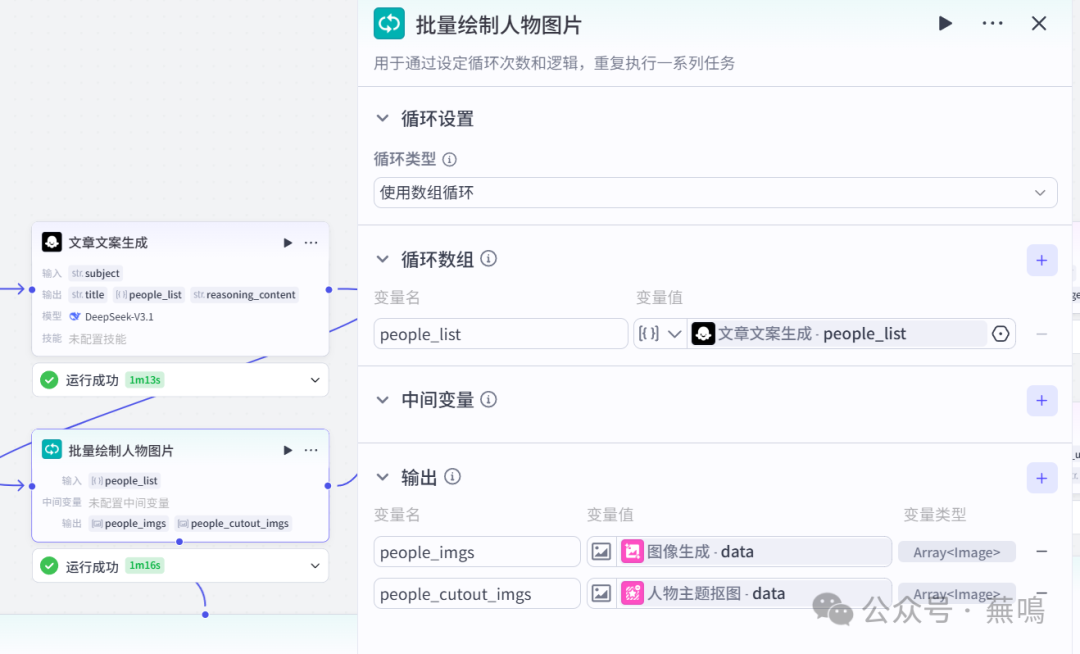Collapse the 循环数组 section

(382, 259)
